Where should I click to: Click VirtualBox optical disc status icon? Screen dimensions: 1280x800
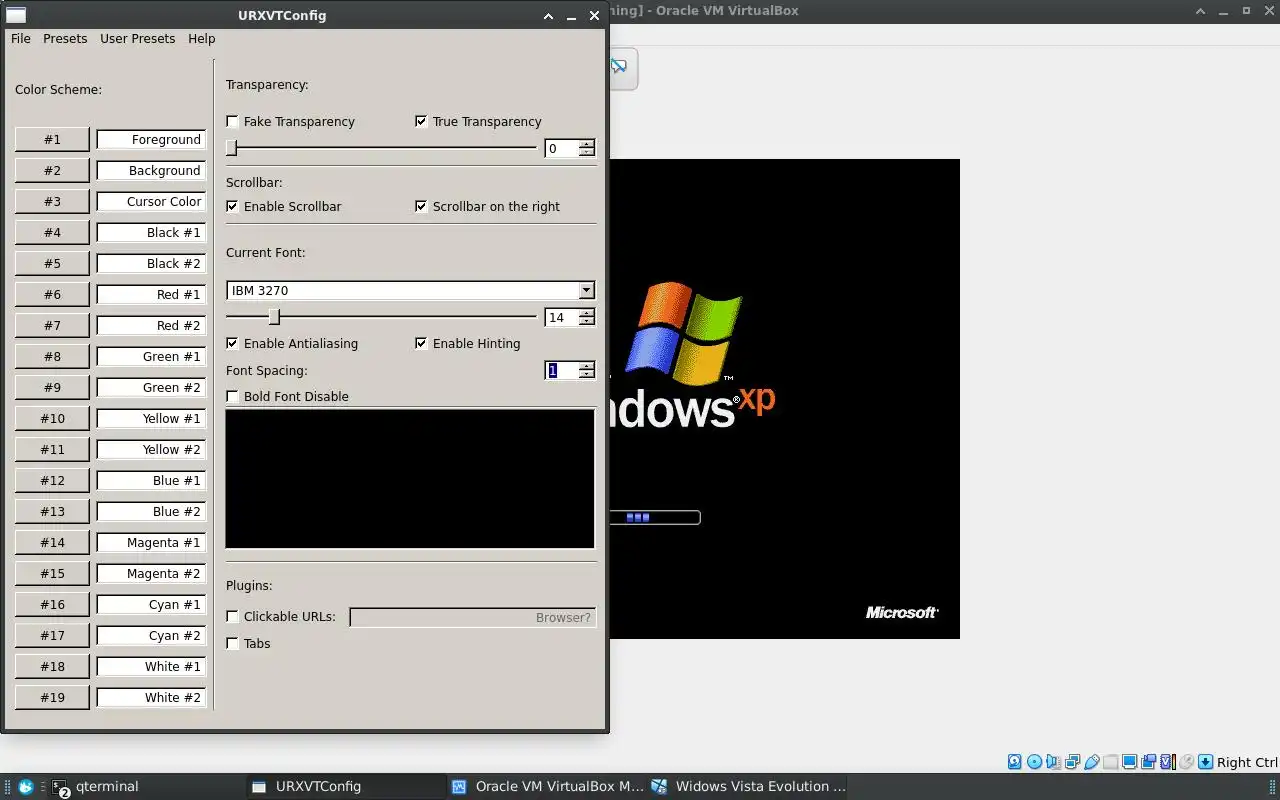pyautogui.click(x=1035, y=762)
